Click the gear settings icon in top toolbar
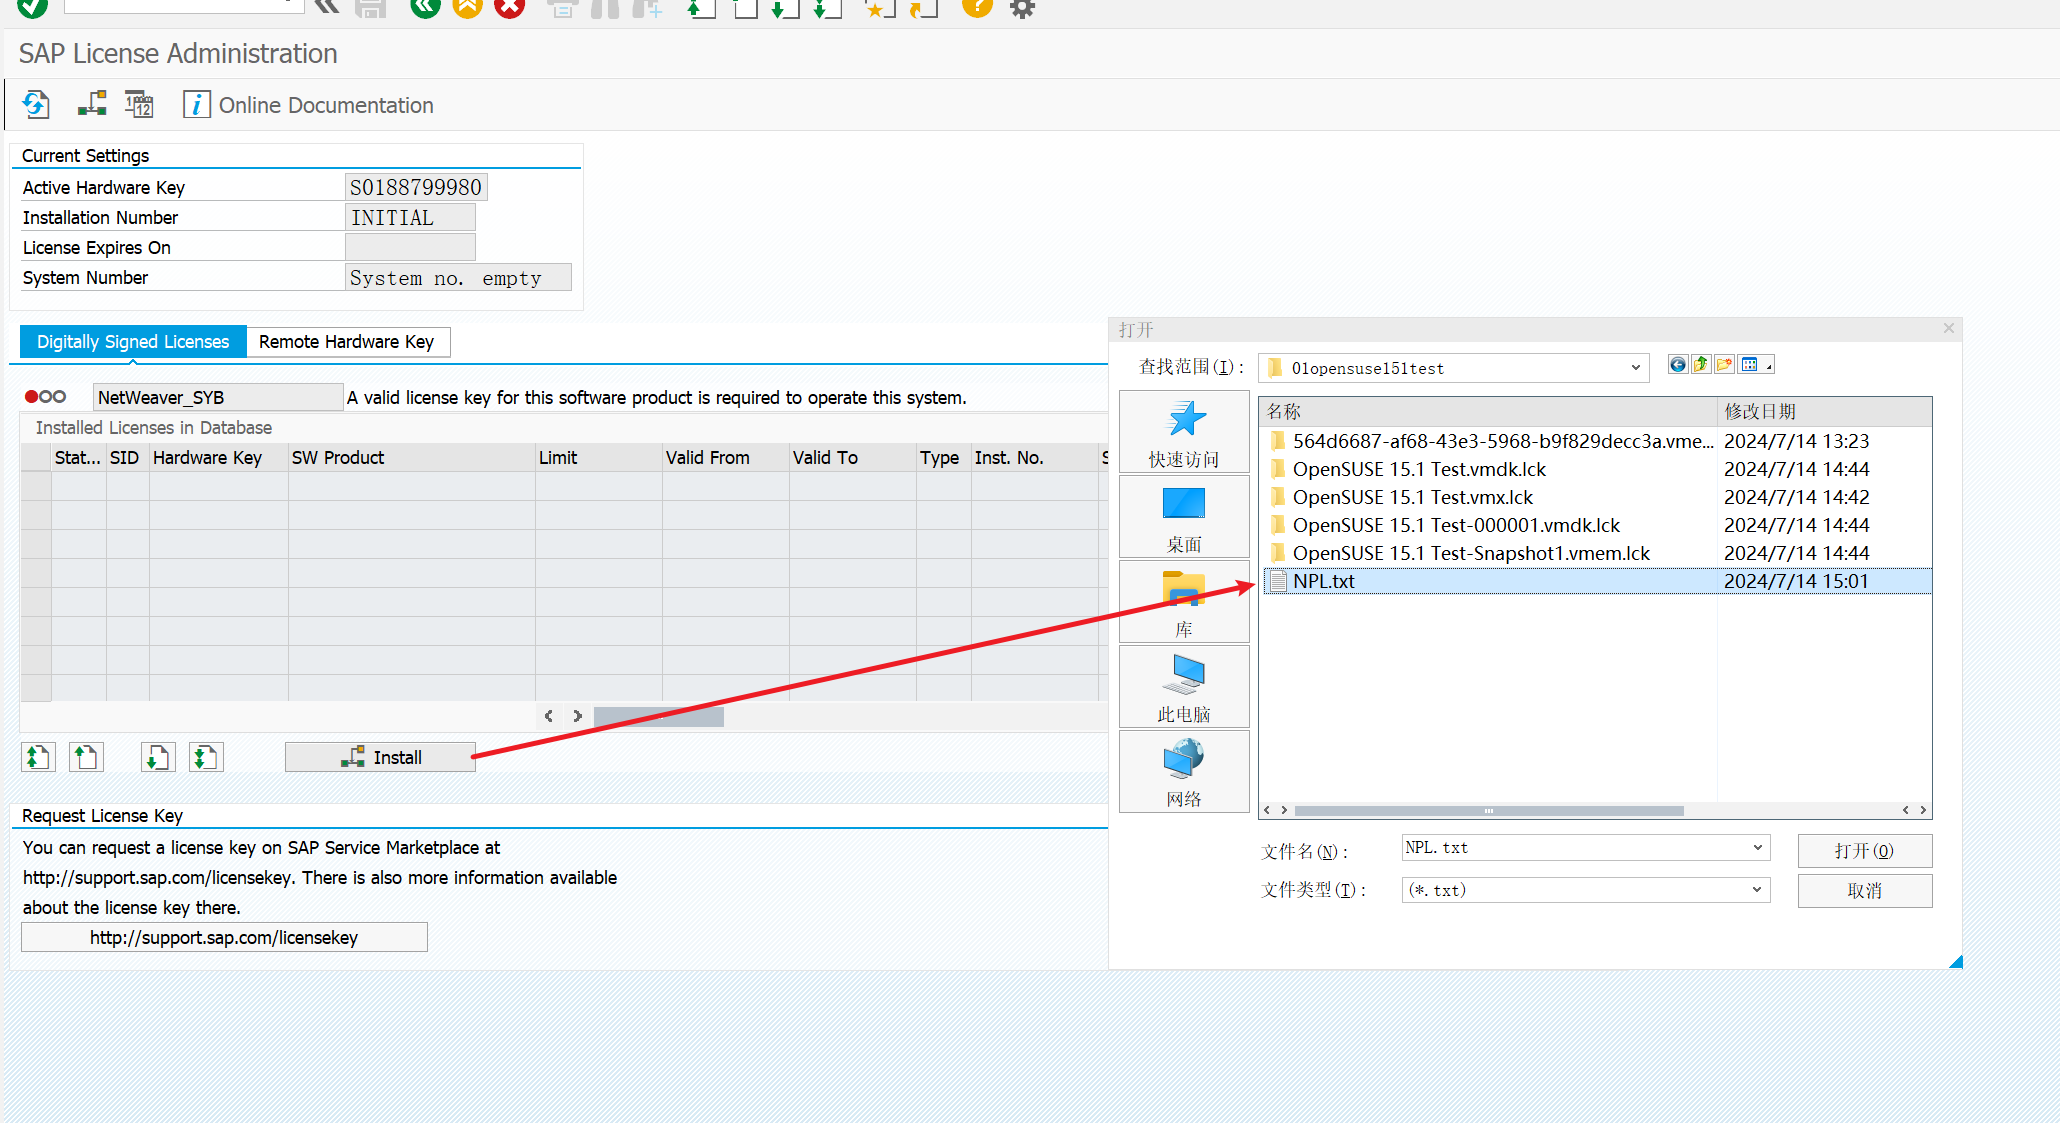Screen dimensions: 2060x1123 [1022, 9]
